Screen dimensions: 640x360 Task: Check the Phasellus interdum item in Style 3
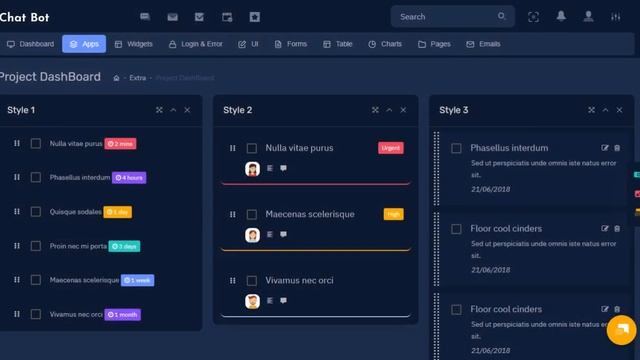456,148
